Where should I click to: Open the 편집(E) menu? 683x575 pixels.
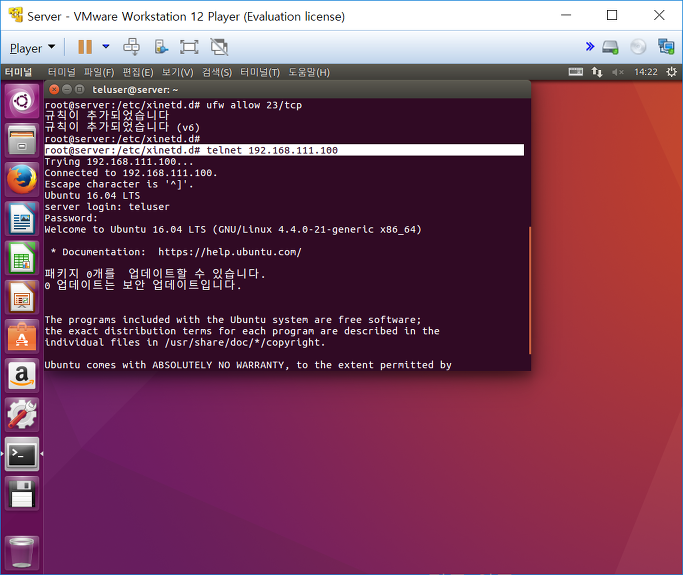[x=138, y=72]
